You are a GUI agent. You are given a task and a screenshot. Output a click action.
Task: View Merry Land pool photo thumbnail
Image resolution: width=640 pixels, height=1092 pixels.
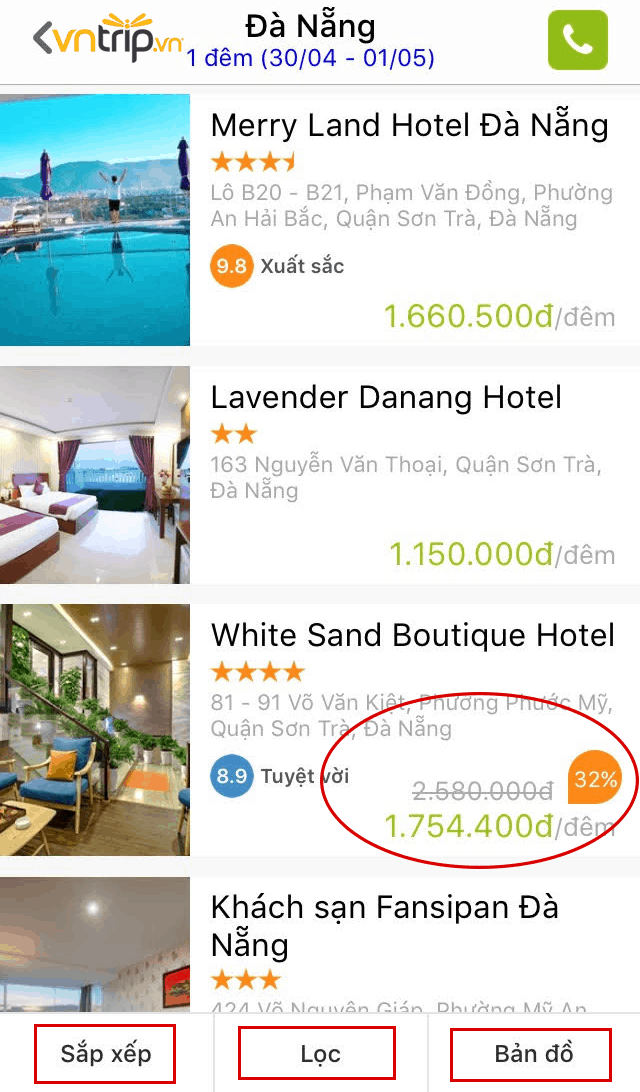[95, 220]
